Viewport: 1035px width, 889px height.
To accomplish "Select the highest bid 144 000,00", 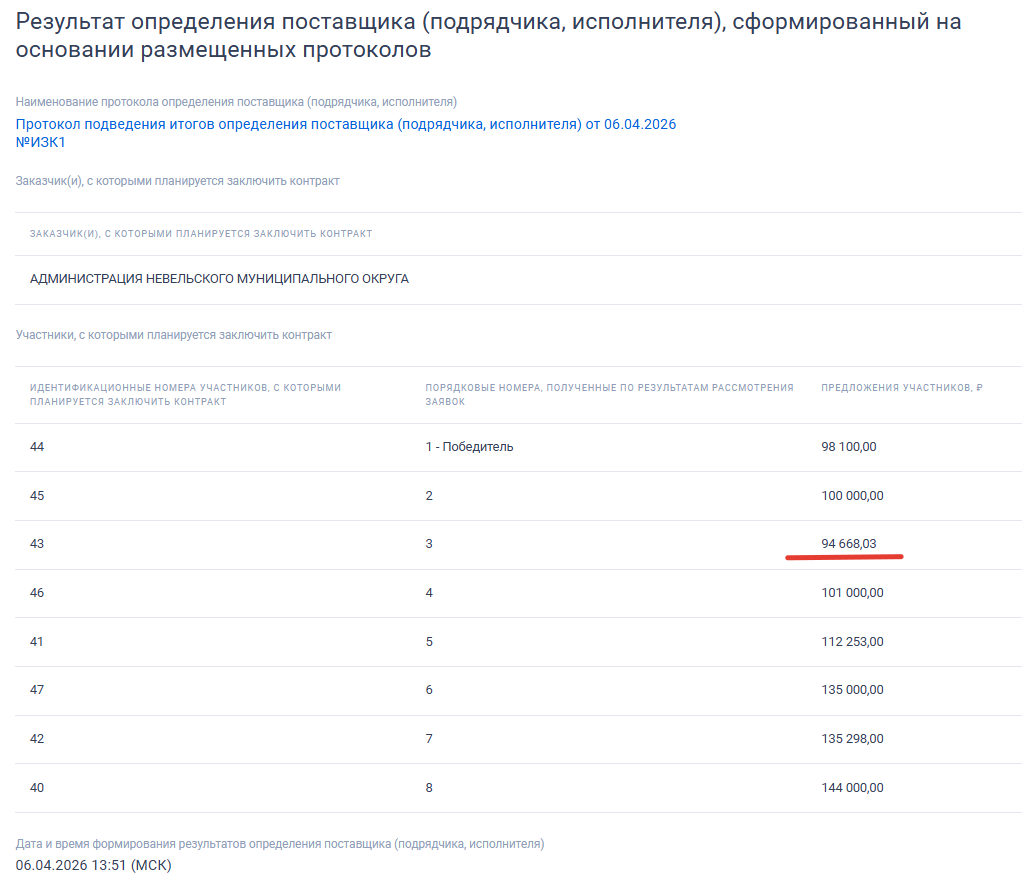I will pos(852,787).
